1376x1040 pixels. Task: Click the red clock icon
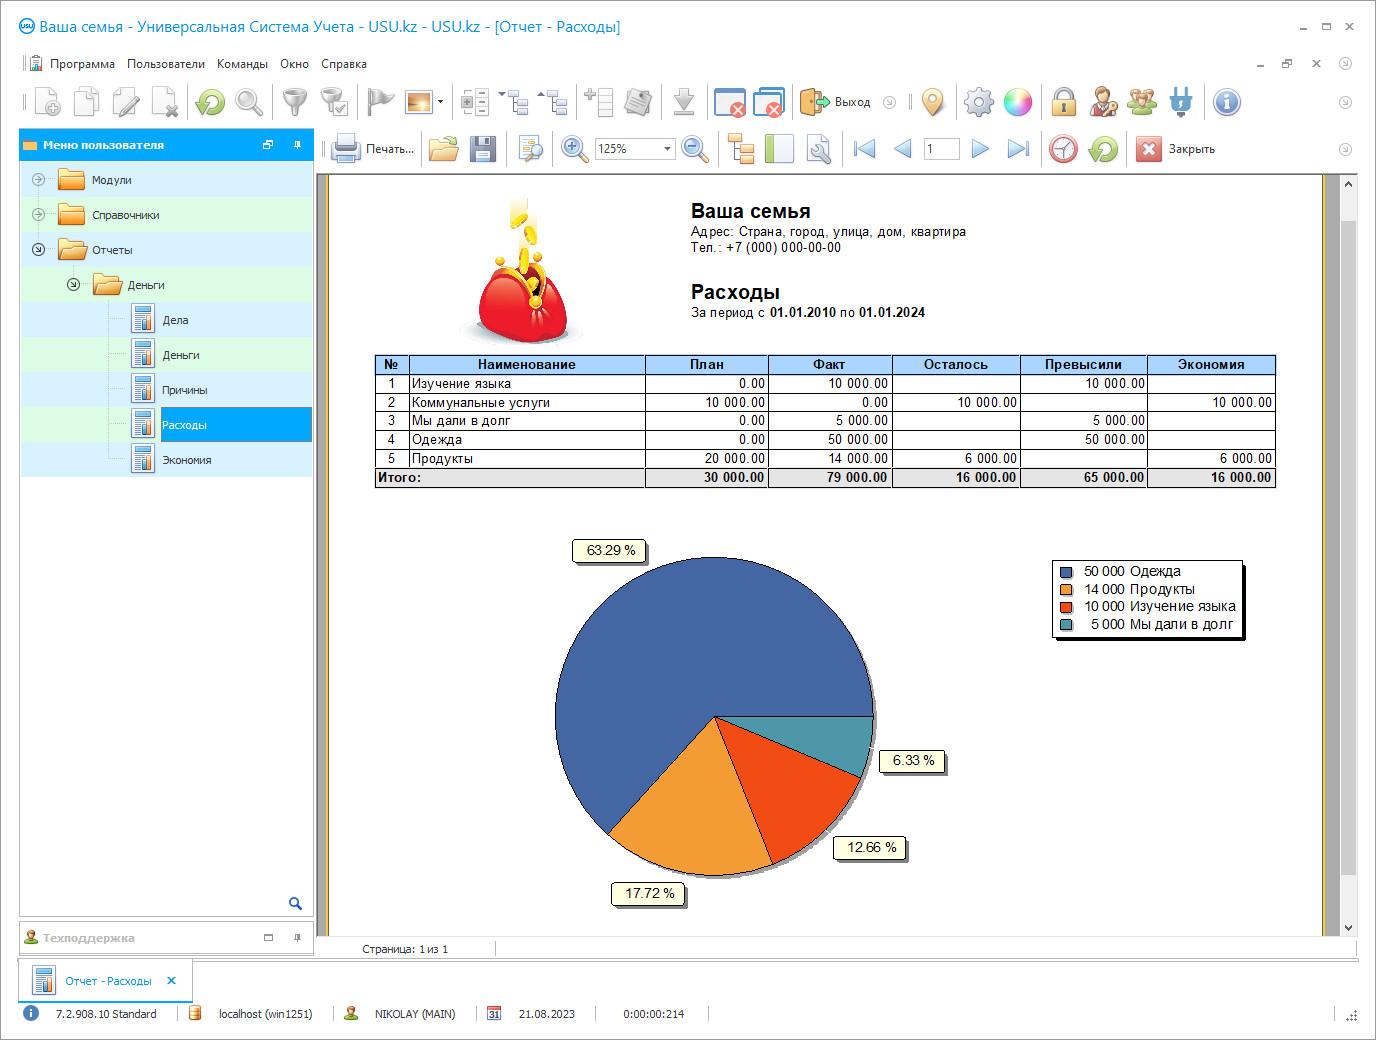(x=1063, y=149)
